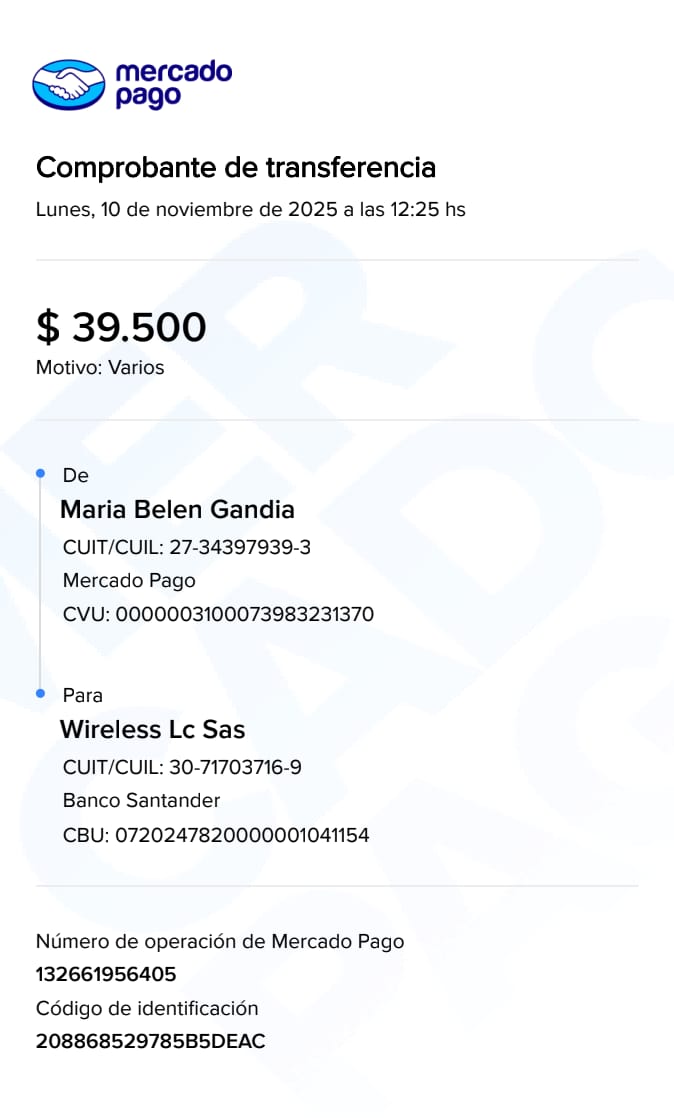Click the "Banco Santander" bank name
Image resolution: width=674 pixels, height=1118 pixels.
pyautogui.click(x=141, y=801)
